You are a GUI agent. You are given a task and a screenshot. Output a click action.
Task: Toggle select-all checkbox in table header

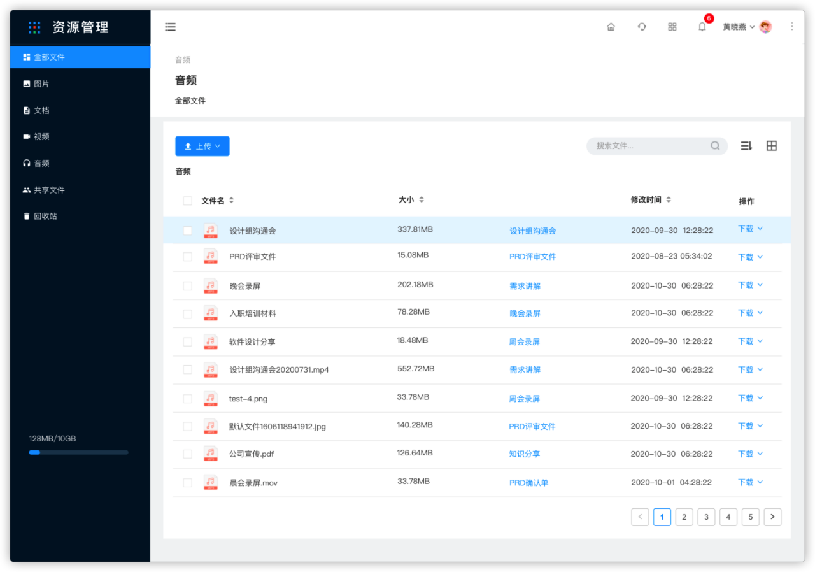pos(188,200)
